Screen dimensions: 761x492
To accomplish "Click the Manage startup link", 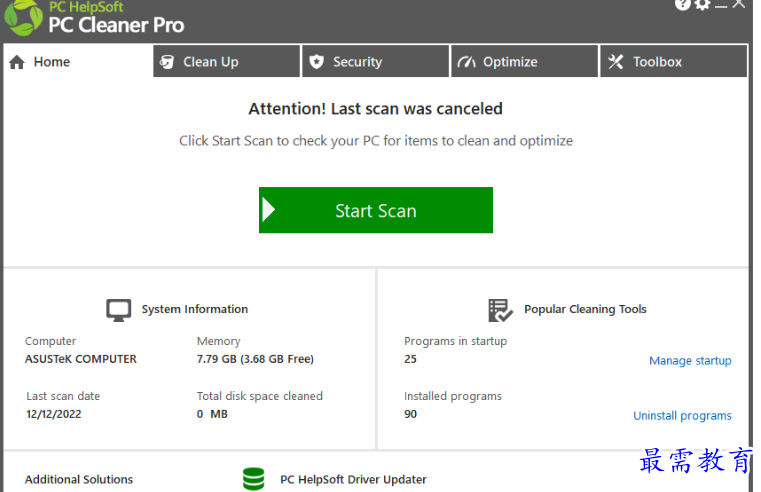I will [x=690, y=361].
